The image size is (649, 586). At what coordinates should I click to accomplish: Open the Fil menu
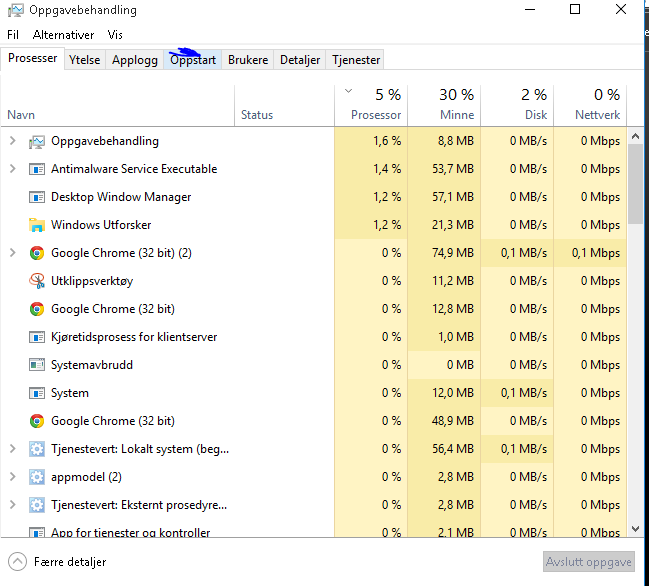13,35
